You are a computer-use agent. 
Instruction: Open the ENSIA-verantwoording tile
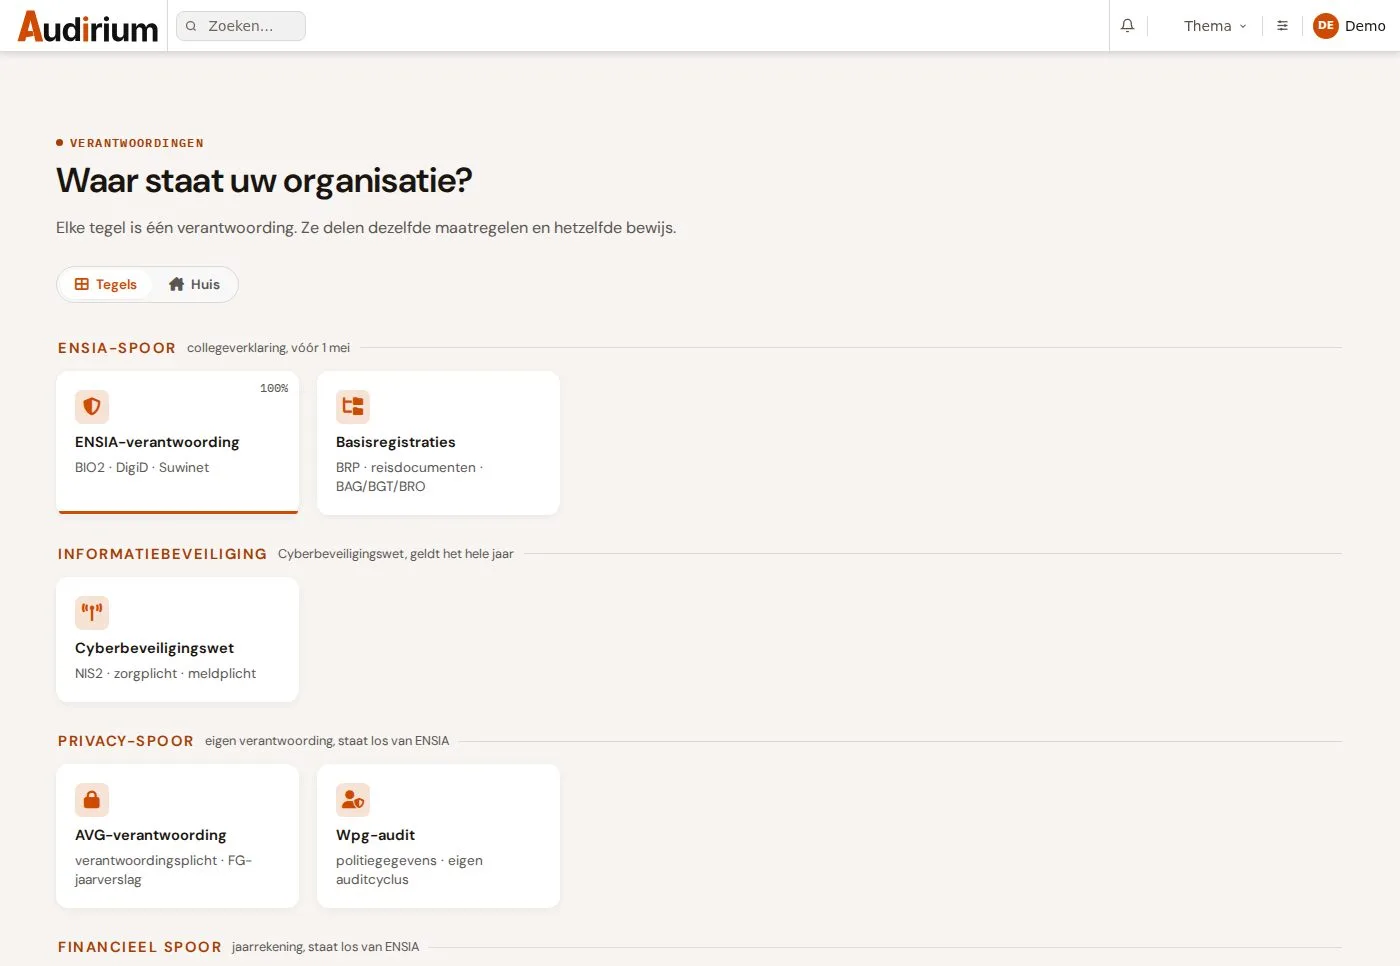[x=177, y=443]
